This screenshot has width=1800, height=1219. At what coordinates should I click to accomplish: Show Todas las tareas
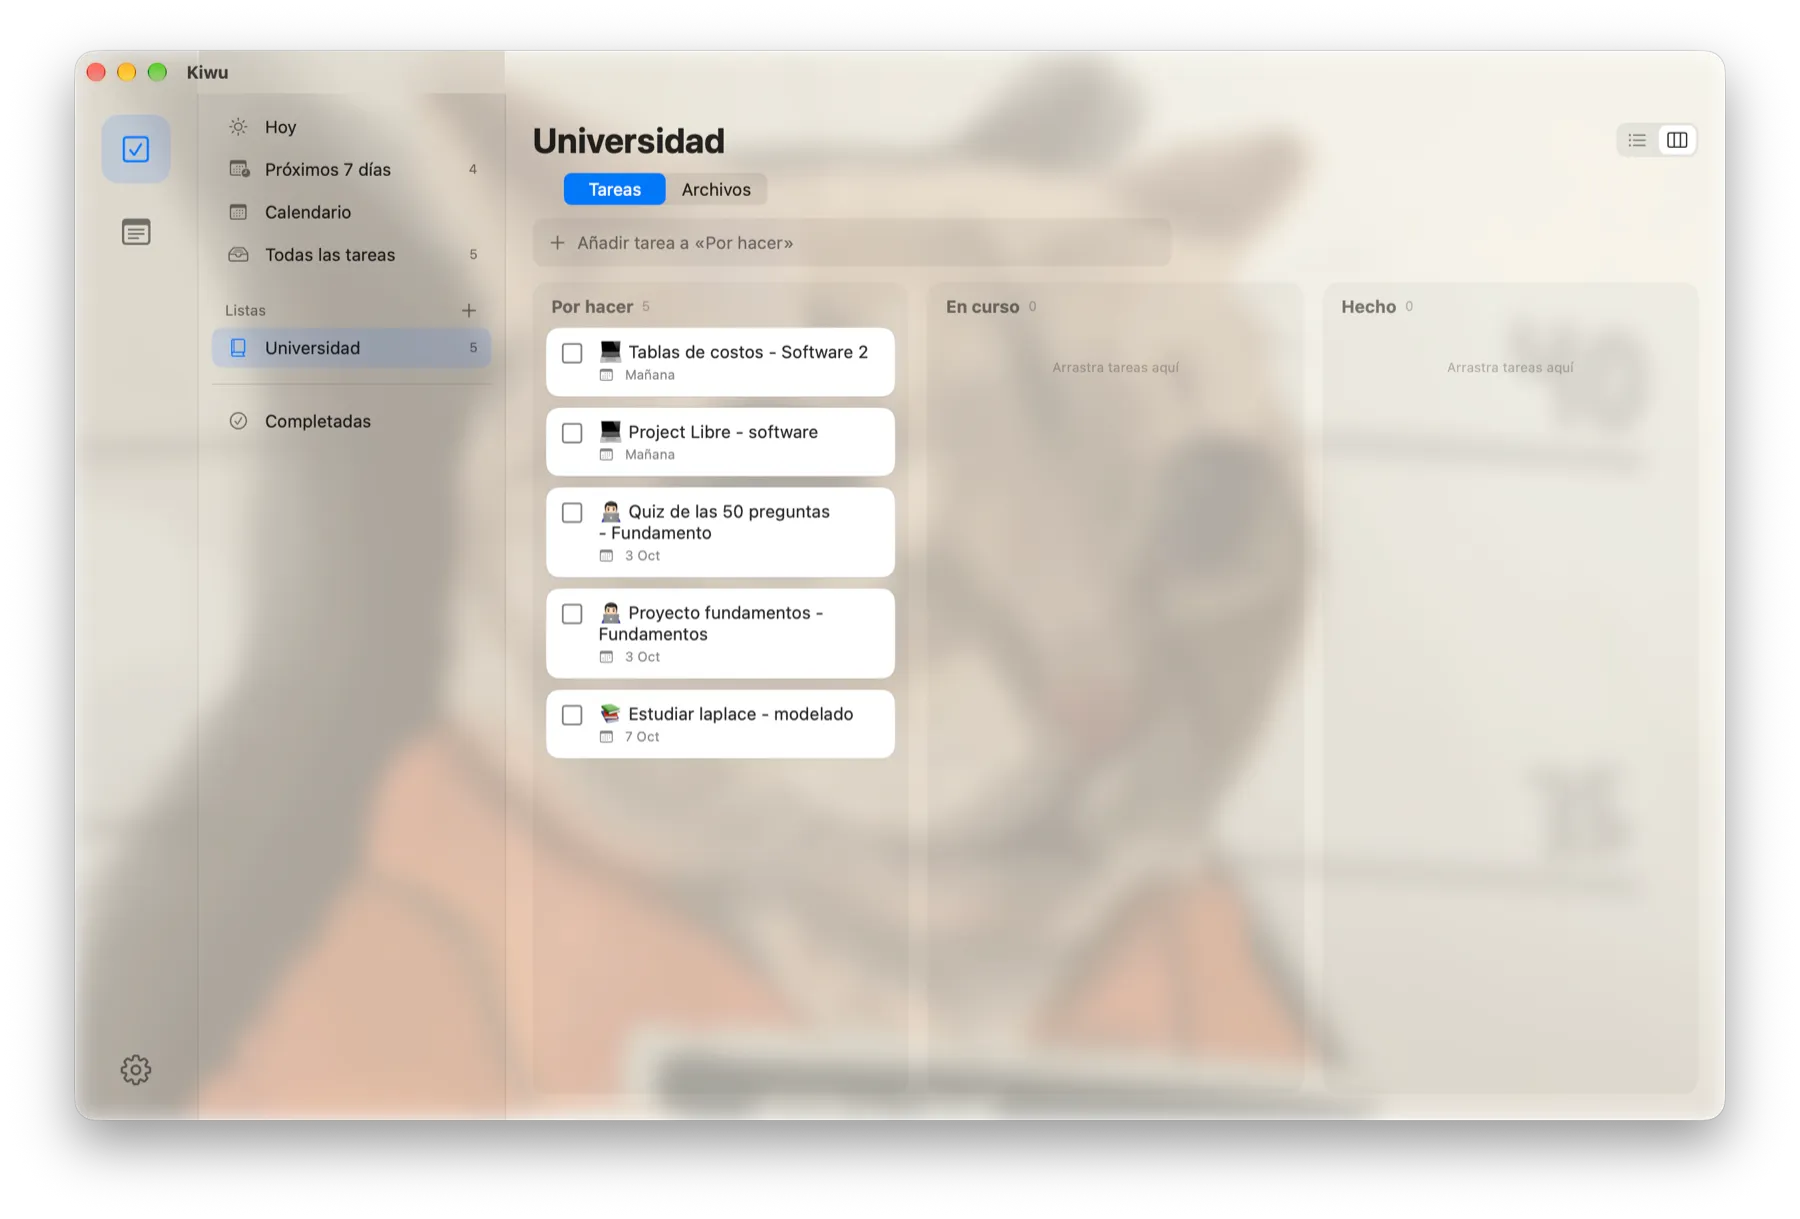[x=351, y=254]
